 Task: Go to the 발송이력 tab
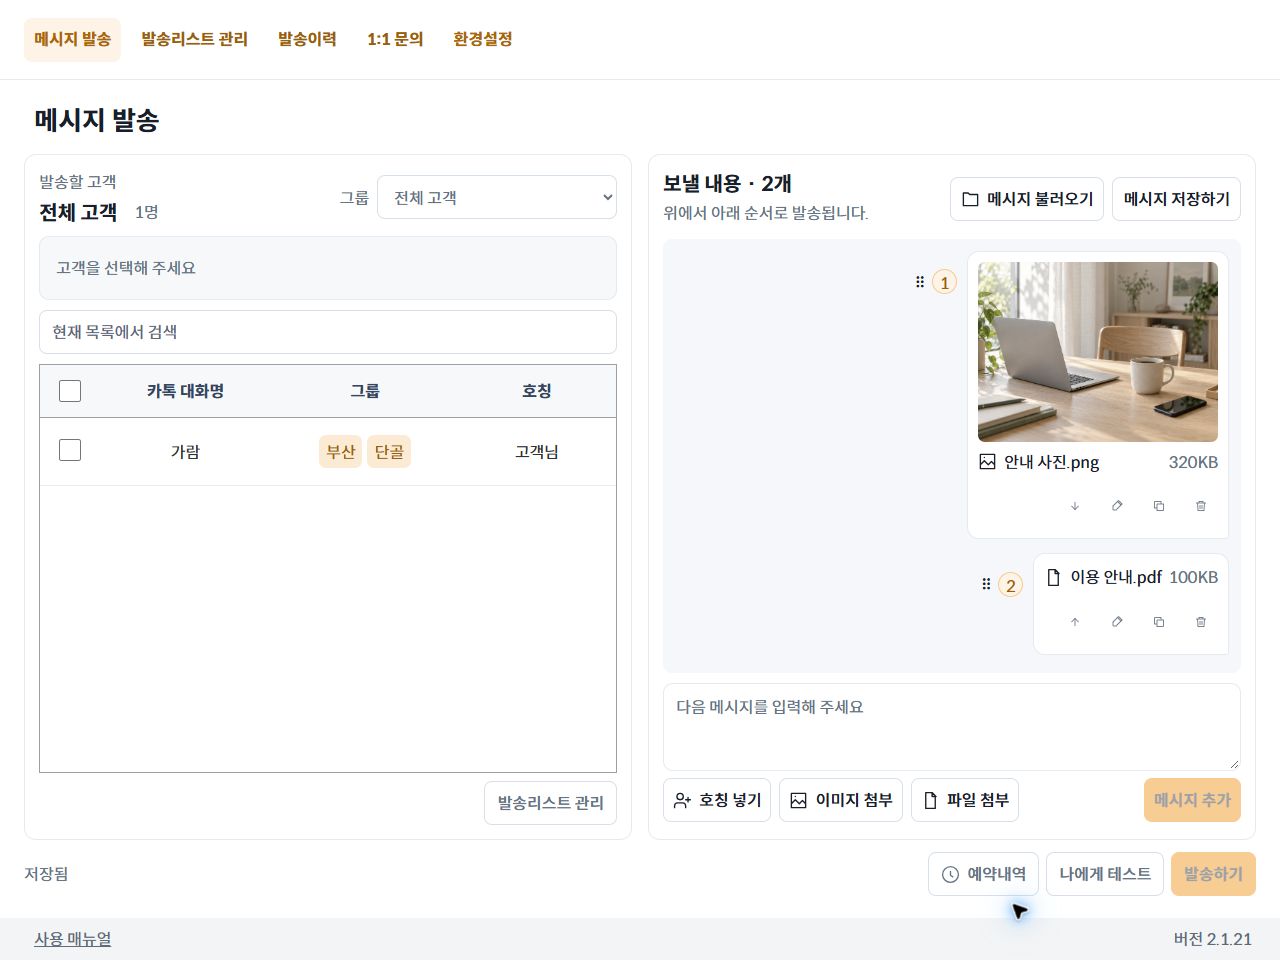307,40
